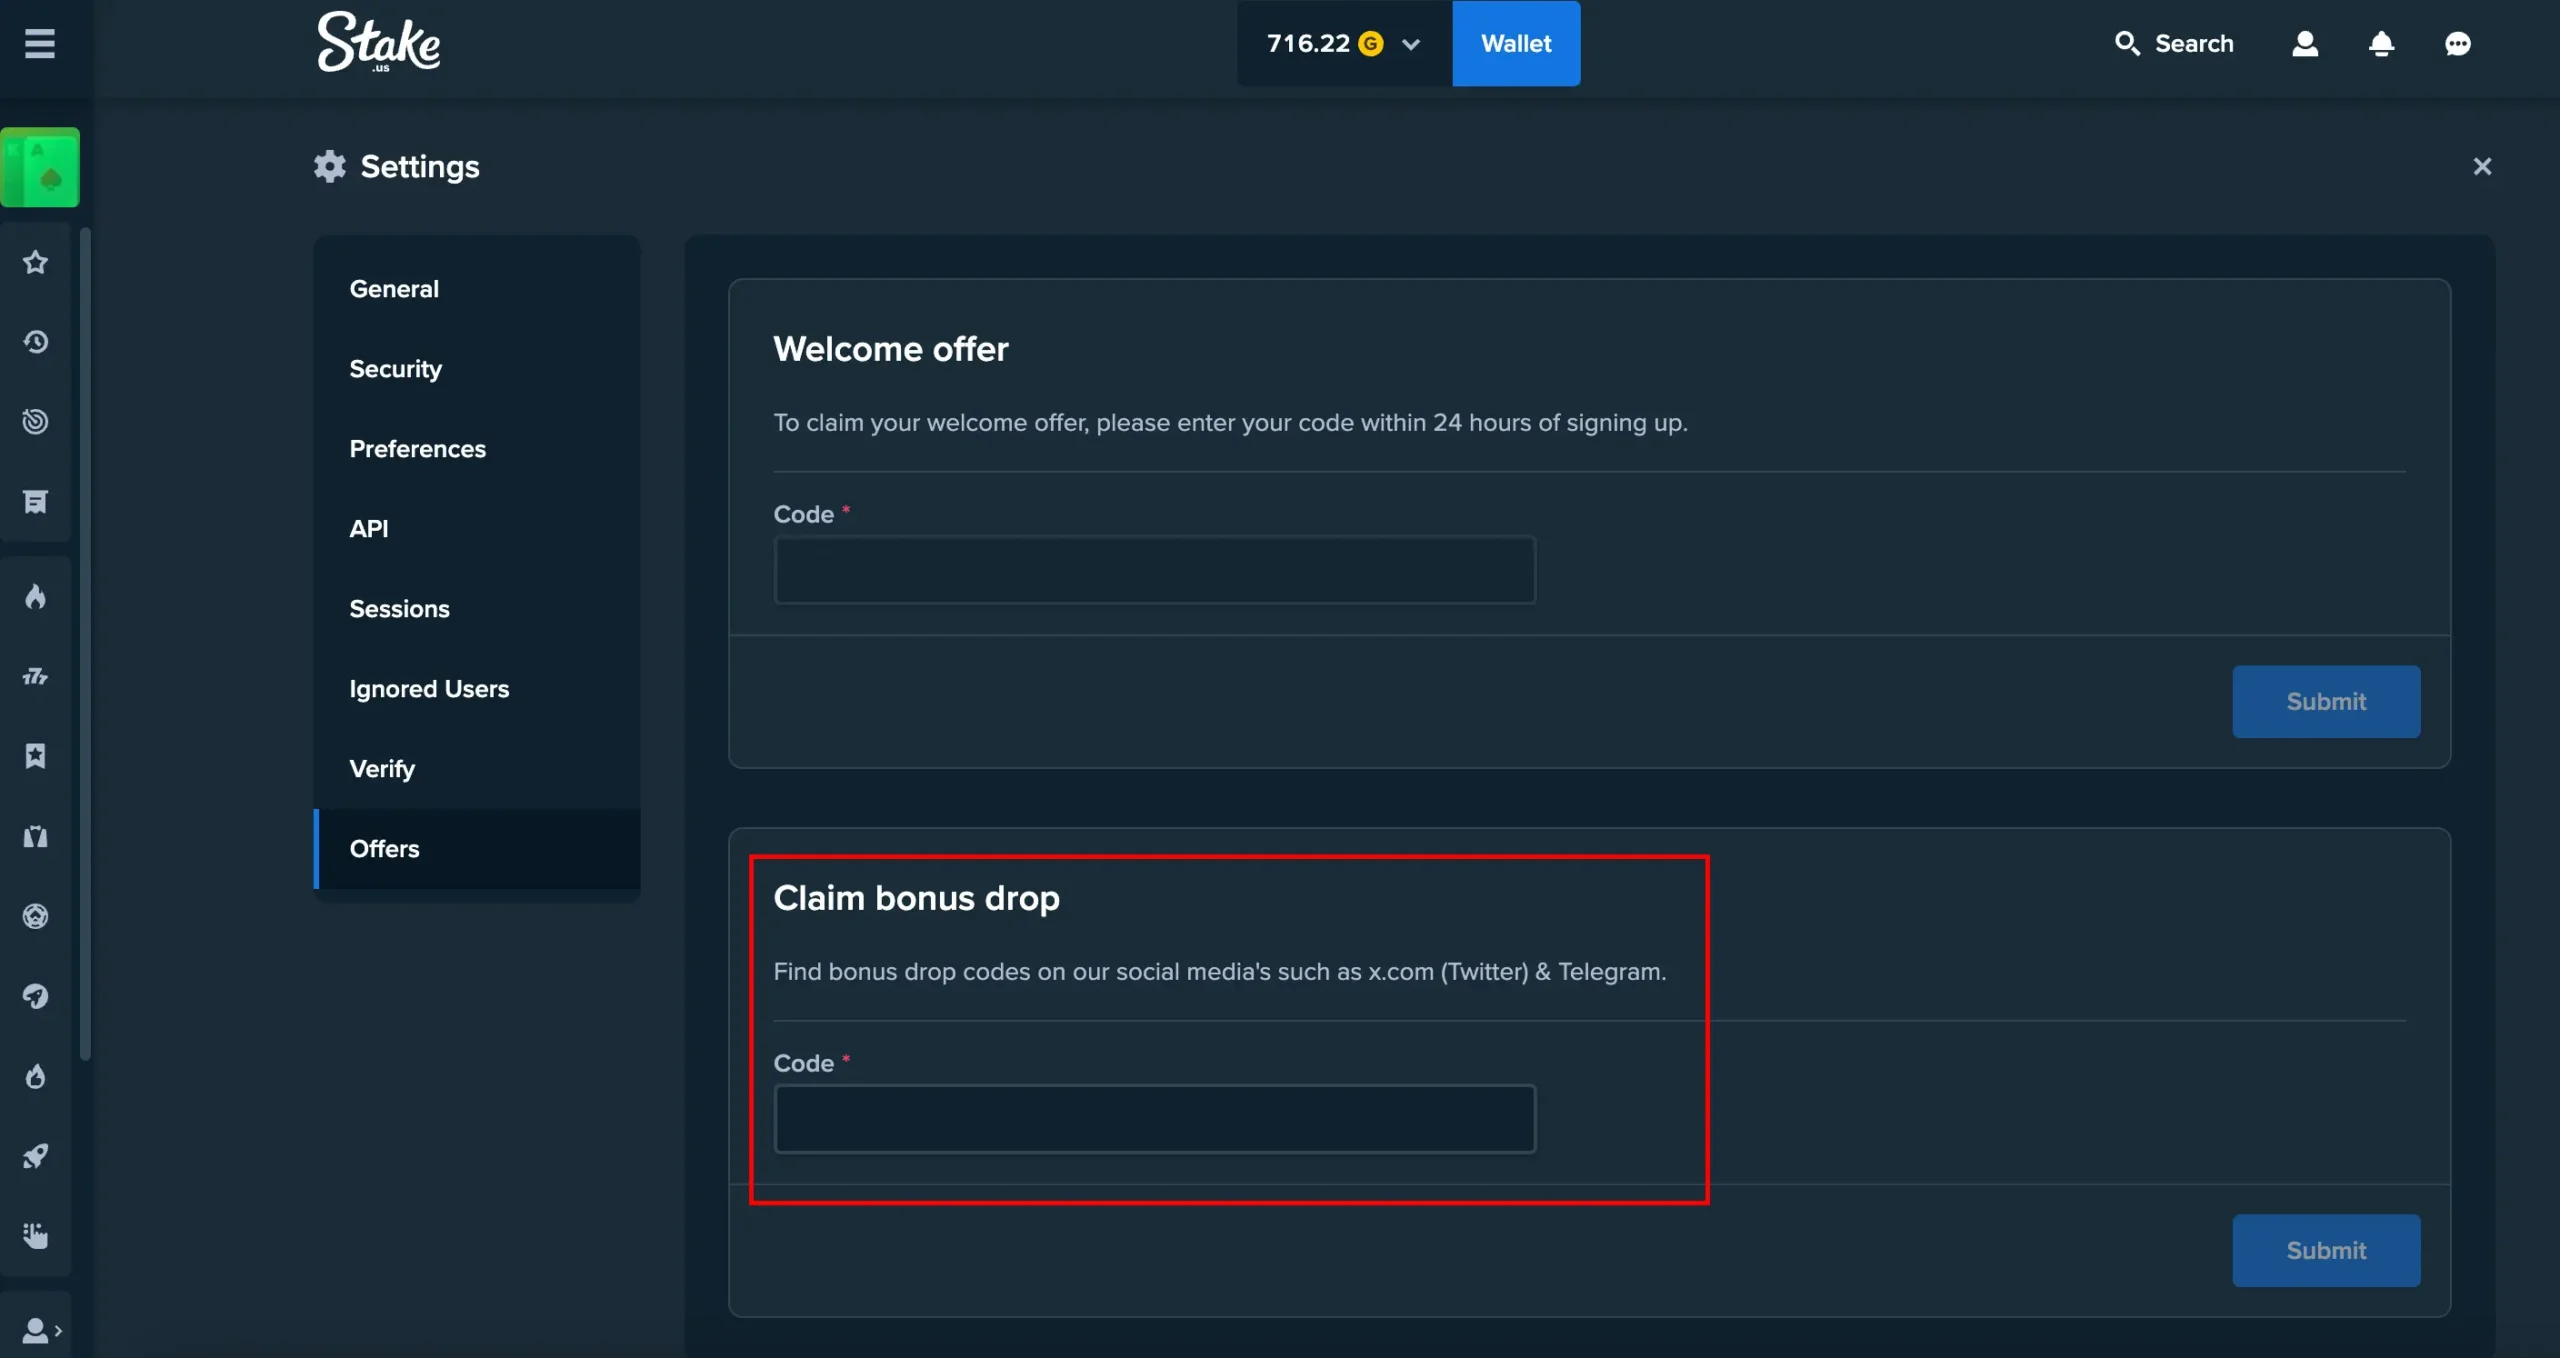Click the notifications bell dropdown
Screen dimensions: 2560x1358
click(2381, 44)
